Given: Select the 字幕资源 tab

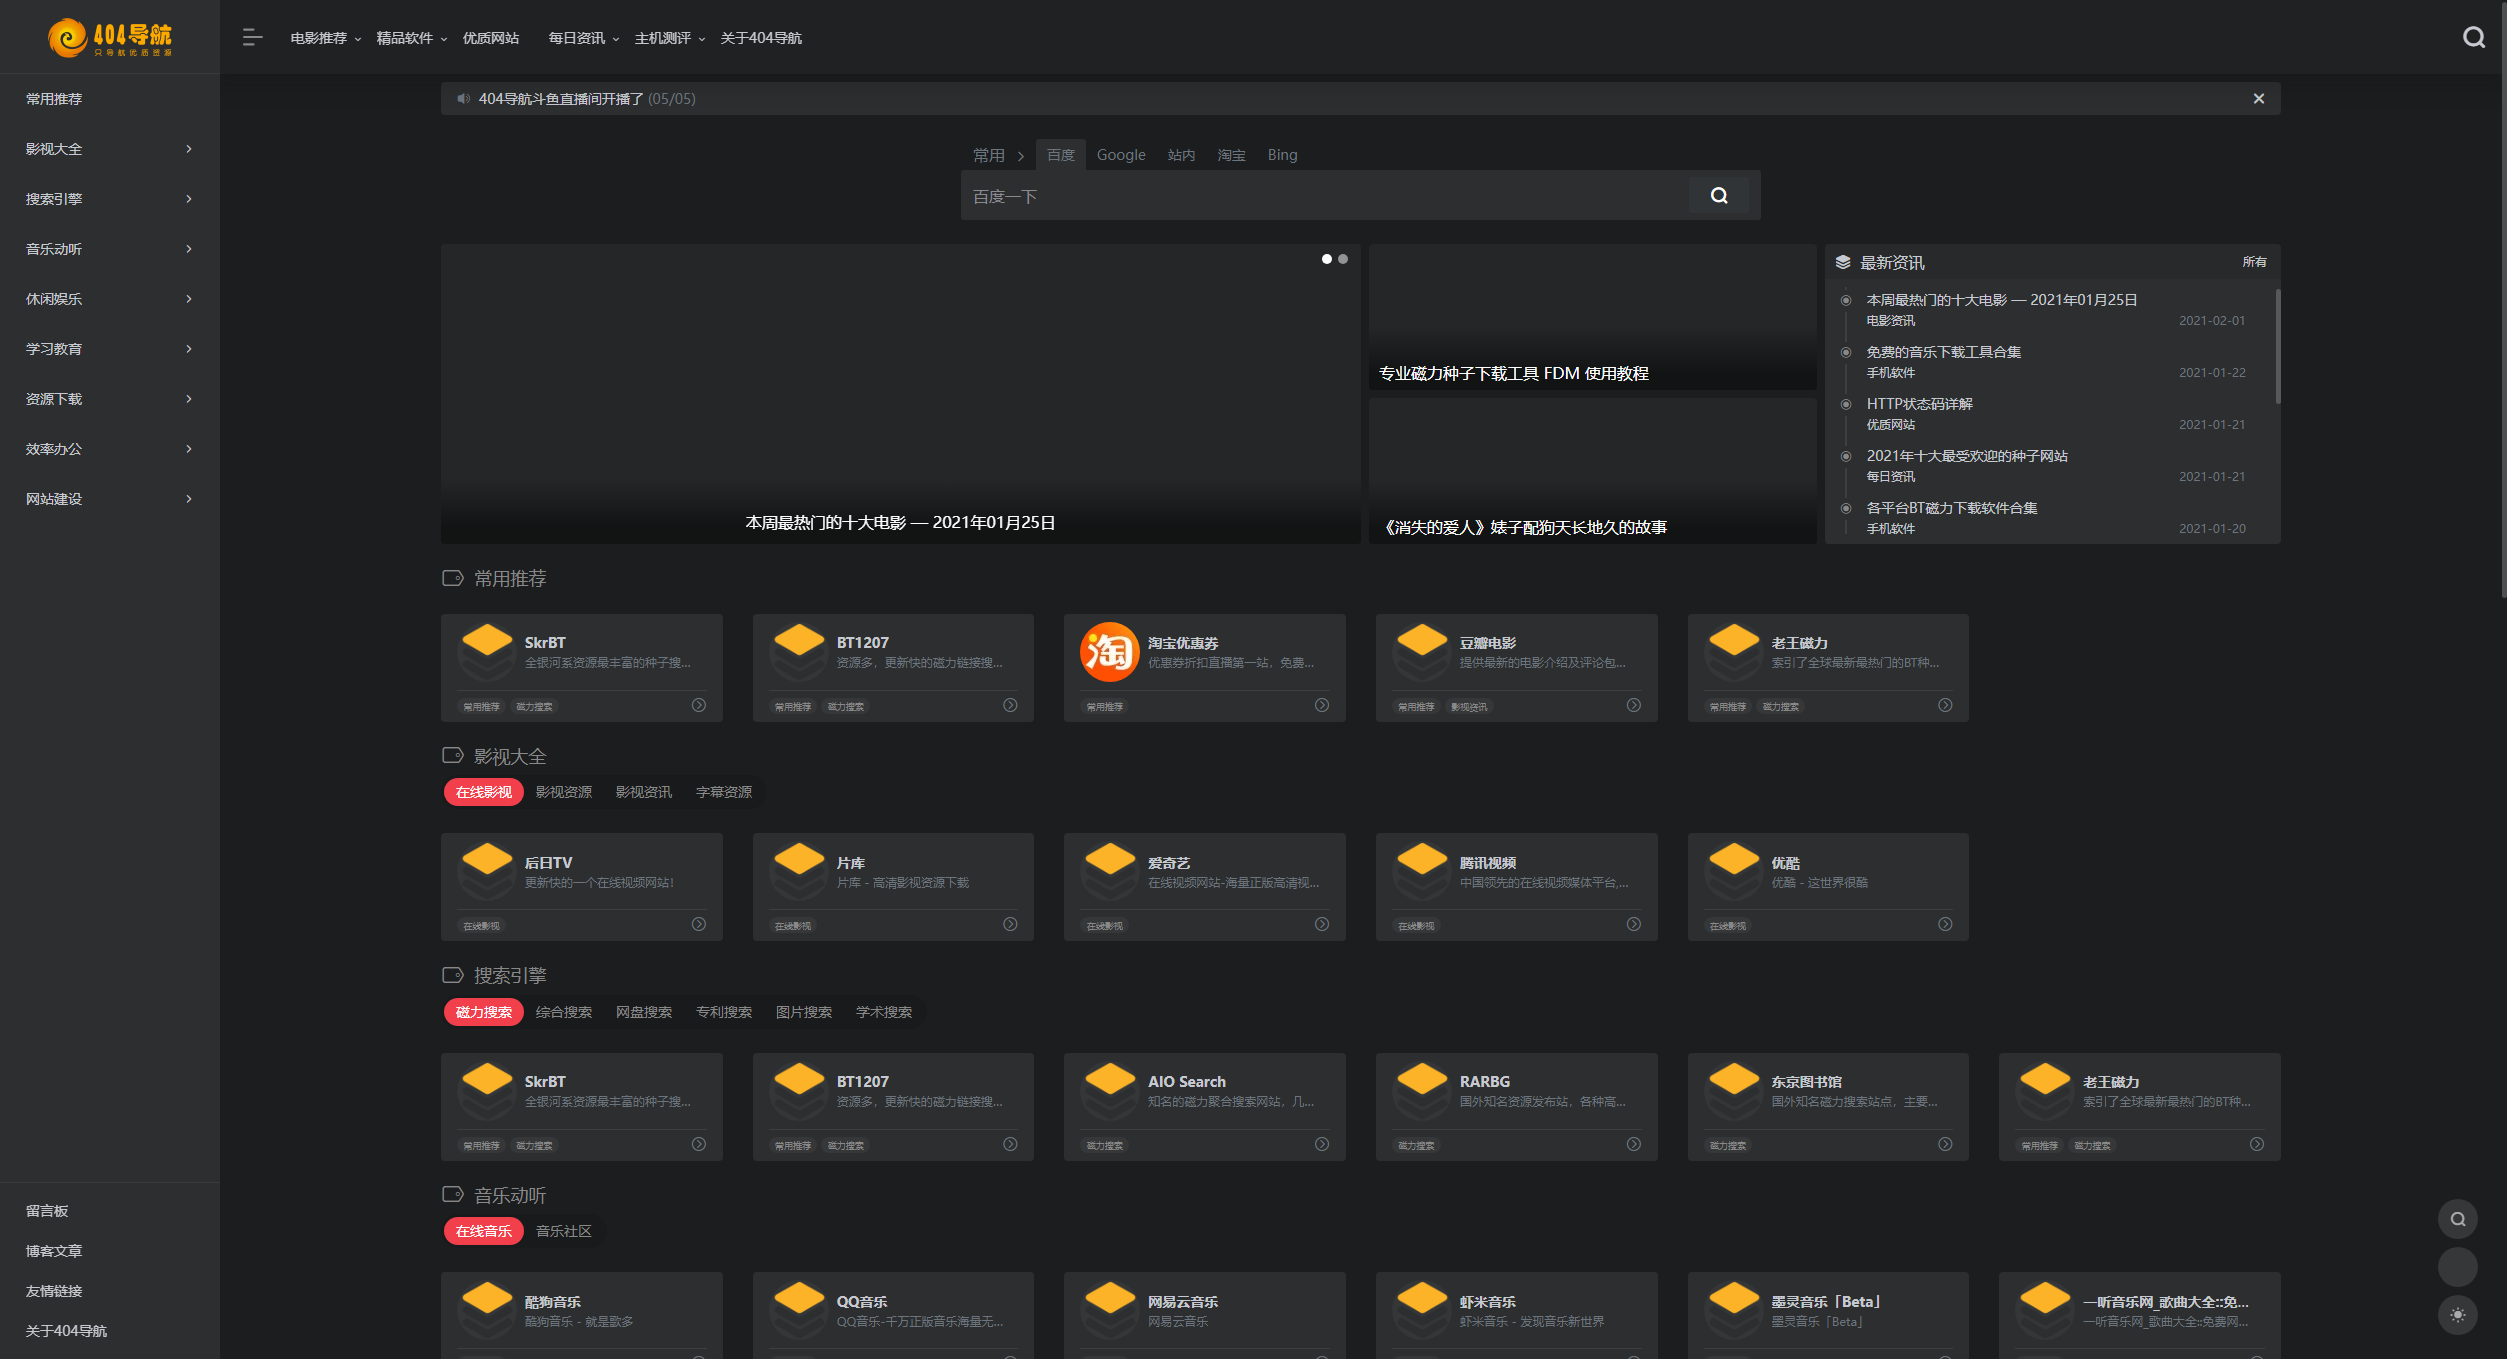Looking at the screenshot, I should coord(724,792).
